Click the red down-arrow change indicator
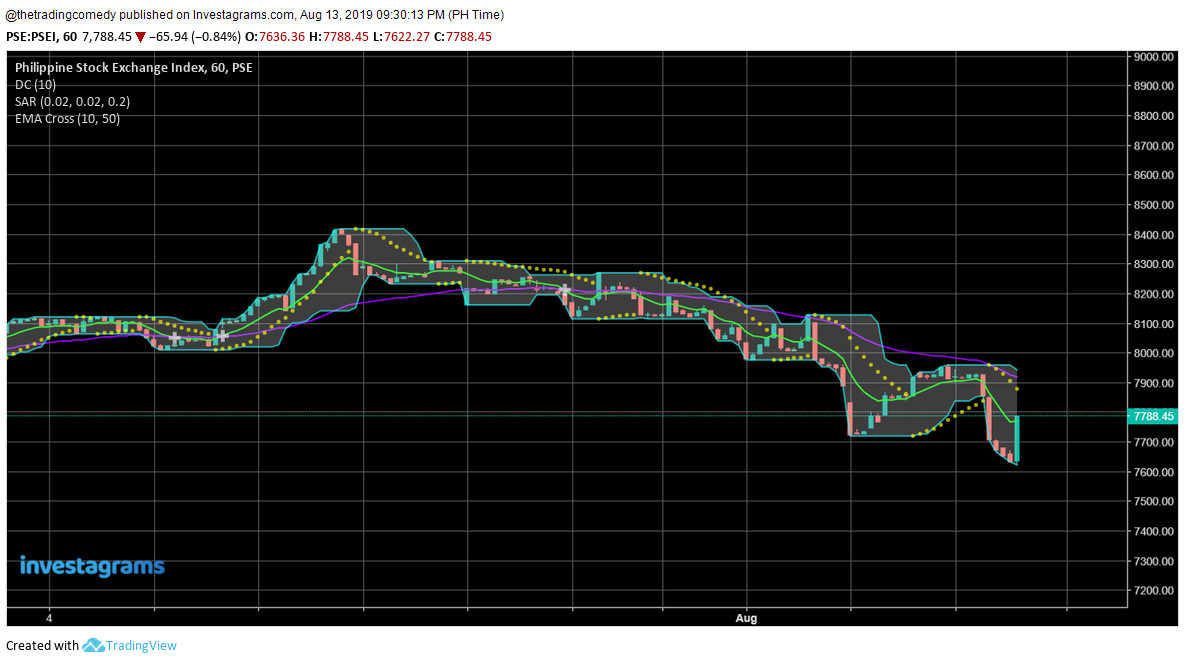The width and height of the screenshot is (1185, 663). point(140,37)
